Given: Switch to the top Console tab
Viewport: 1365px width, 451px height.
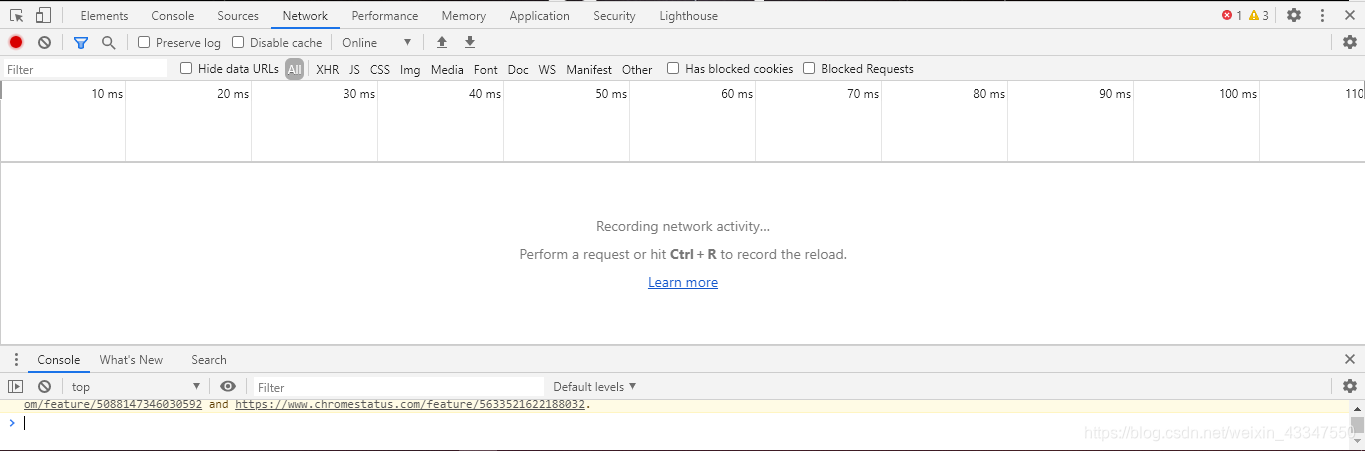Looking at the screenshot, I should [173, 15].
